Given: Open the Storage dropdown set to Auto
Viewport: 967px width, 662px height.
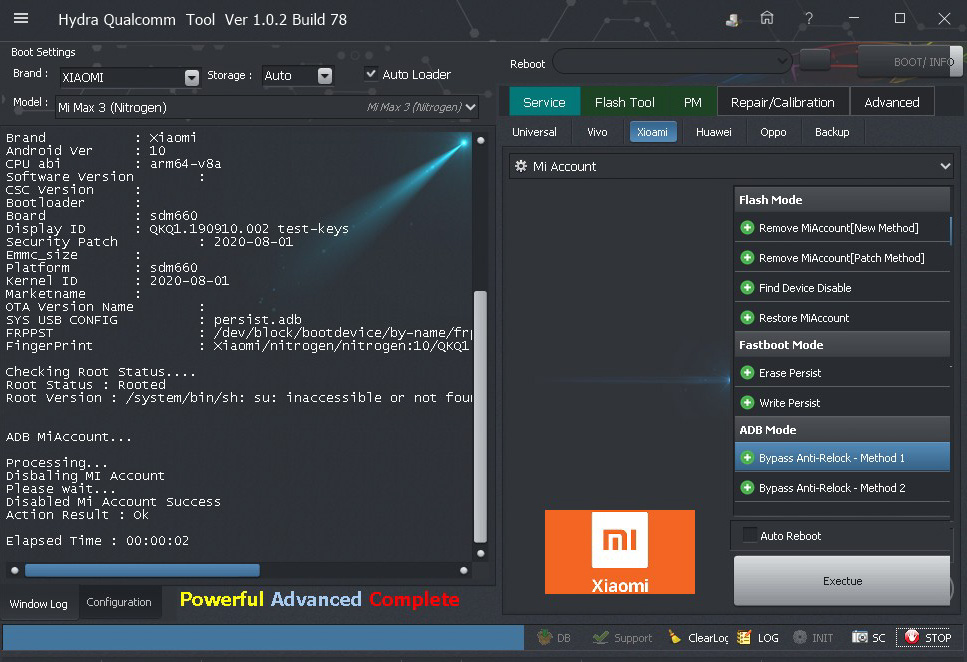Looking at the screenshot, I should coord(324,76).
